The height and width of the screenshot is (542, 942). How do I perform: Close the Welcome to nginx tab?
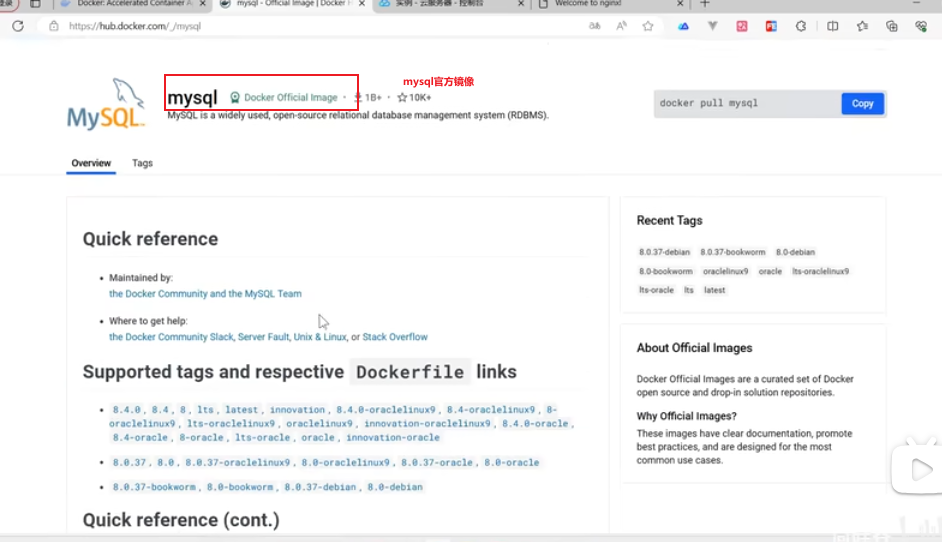680,4
